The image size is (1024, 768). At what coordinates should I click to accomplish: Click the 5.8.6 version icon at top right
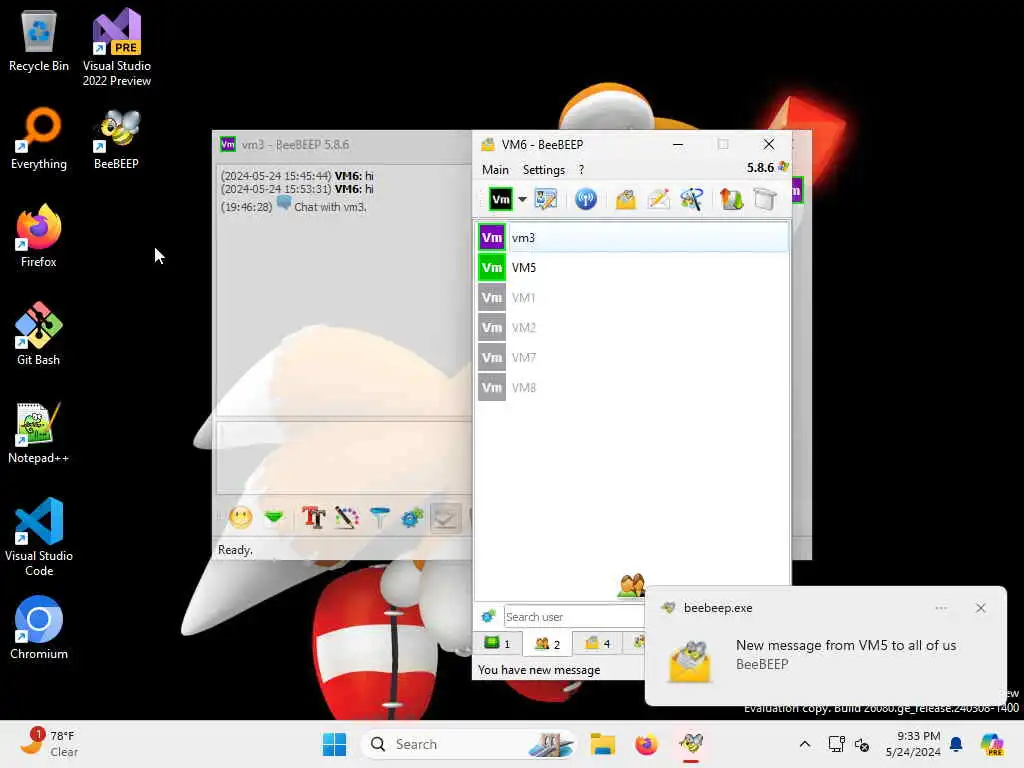782,167
